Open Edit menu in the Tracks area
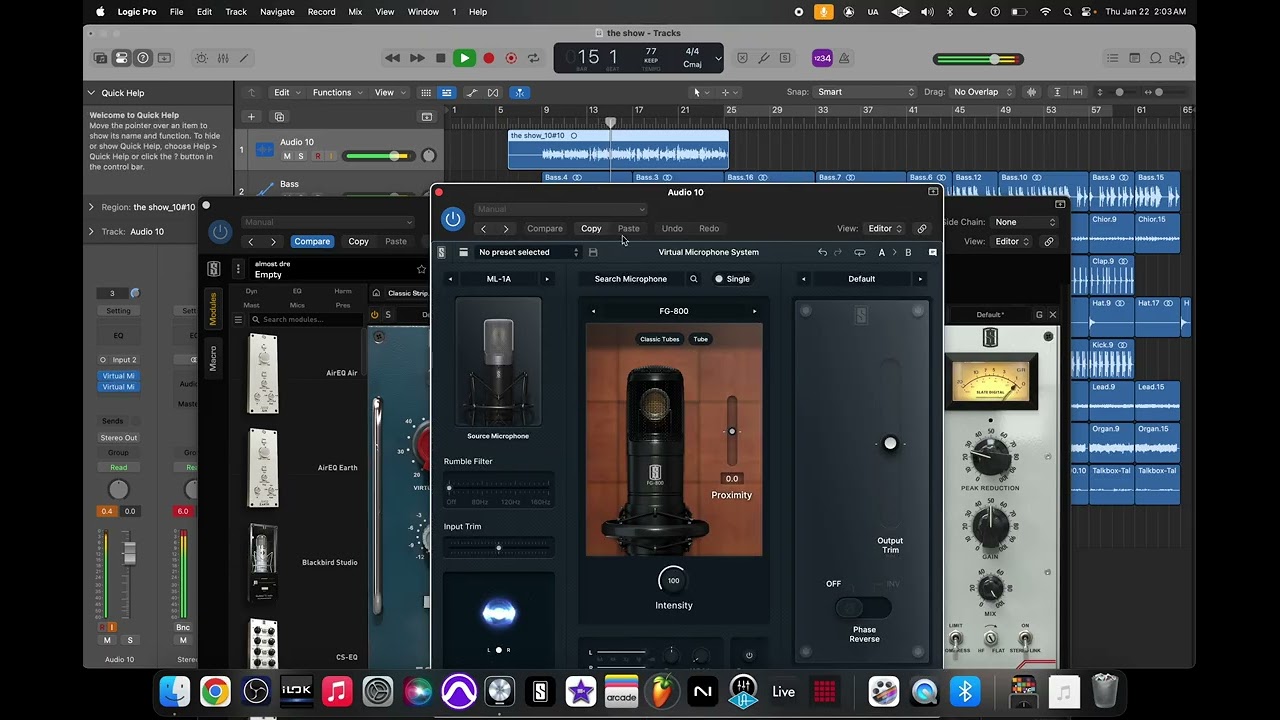This screenshot has width=1280, height=720. click(286, 93)
